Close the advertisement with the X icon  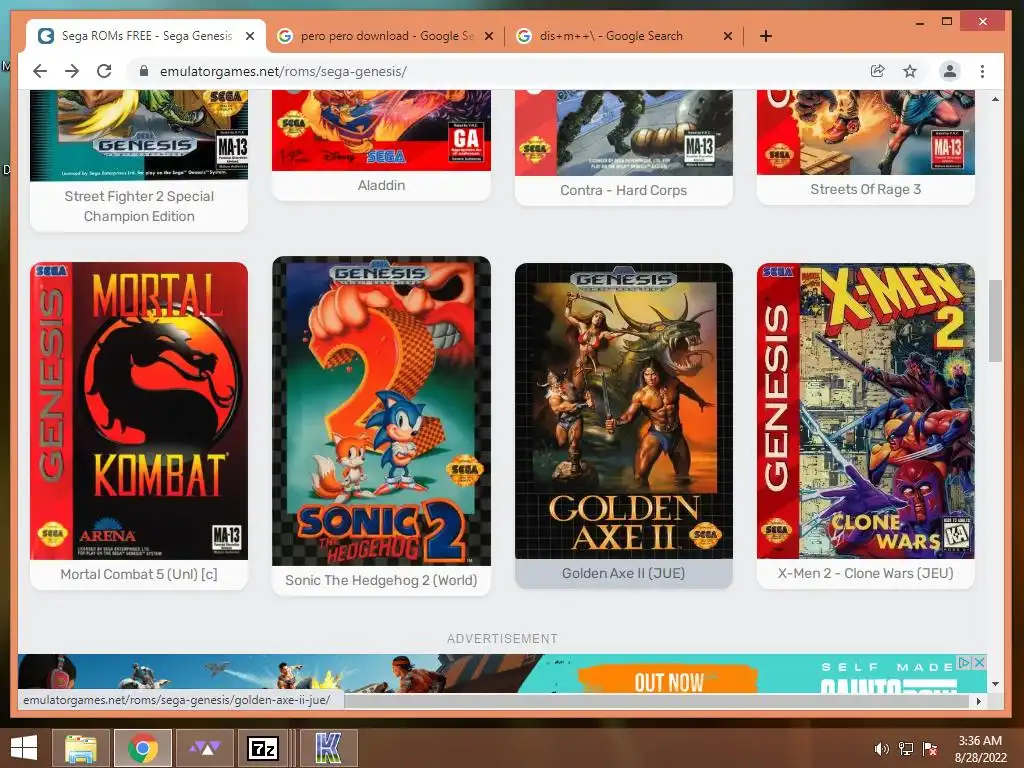click(979, 662)
